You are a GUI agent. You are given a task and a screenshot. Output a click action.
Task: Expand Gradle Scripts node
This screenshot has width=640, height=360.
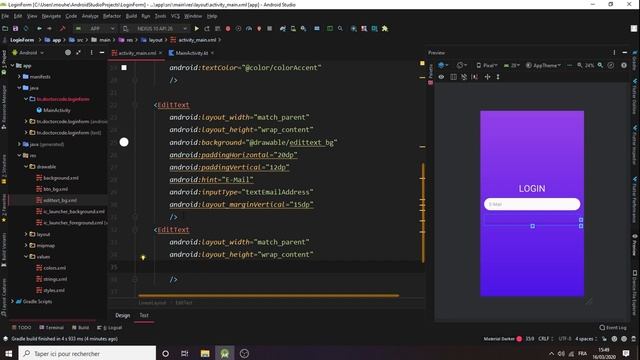12,301
